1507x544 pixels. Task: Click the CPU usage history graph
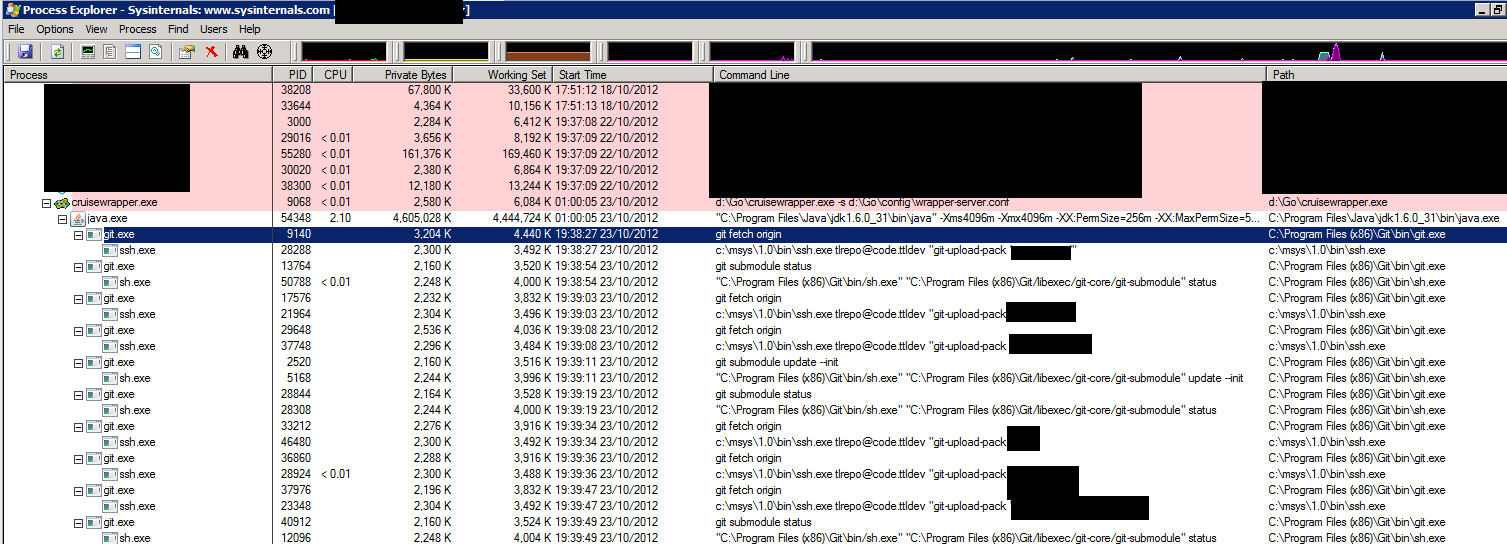[x=345, y=51]
